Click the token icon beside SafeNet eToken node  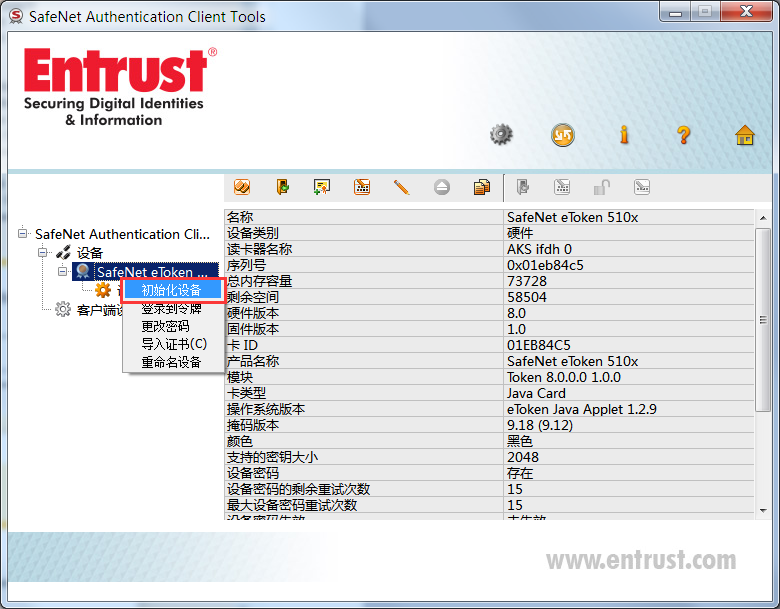tap(83, 271)
